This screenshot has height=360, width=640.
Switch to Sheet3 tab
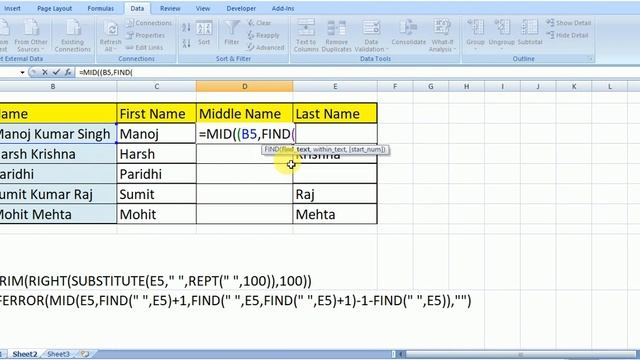pyautogui.click(x=58, y=354)
